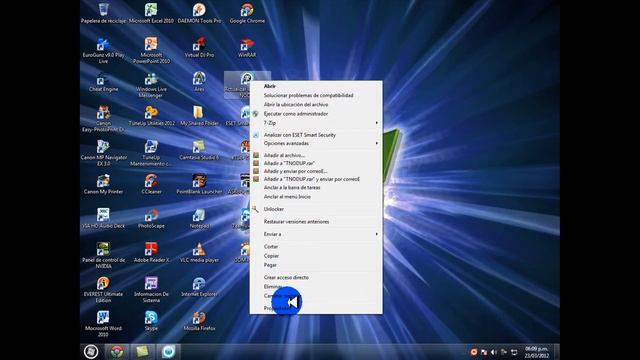Choose Analizar con ESET Smart Security
640x360 pixels.
point(316,135)
